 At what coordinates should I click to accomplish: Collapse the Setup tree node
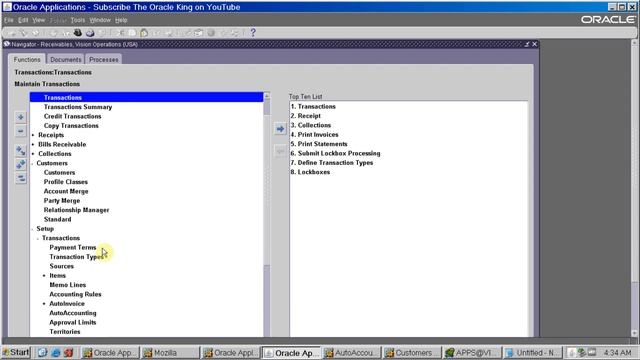(x=33, y=229)
